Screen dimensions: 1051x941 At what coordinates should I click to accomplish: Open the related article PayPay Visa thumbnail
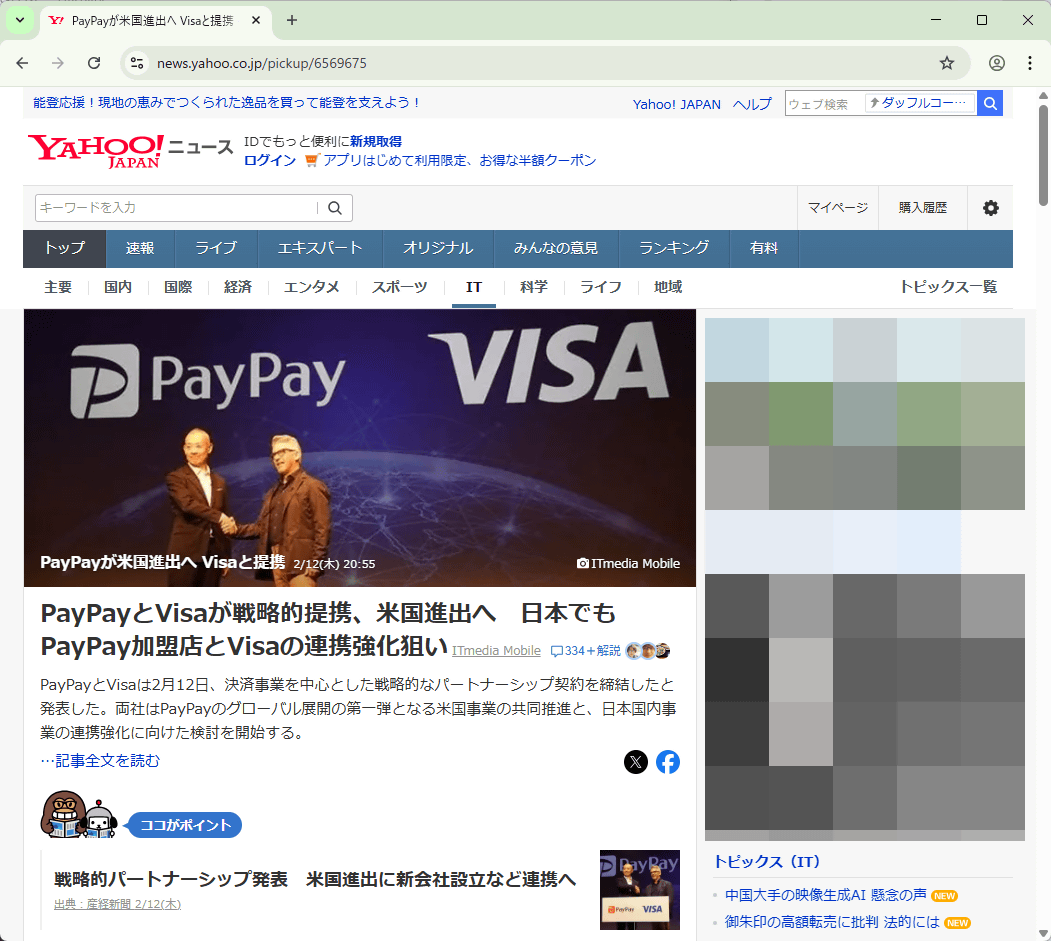tap(639, 889)
